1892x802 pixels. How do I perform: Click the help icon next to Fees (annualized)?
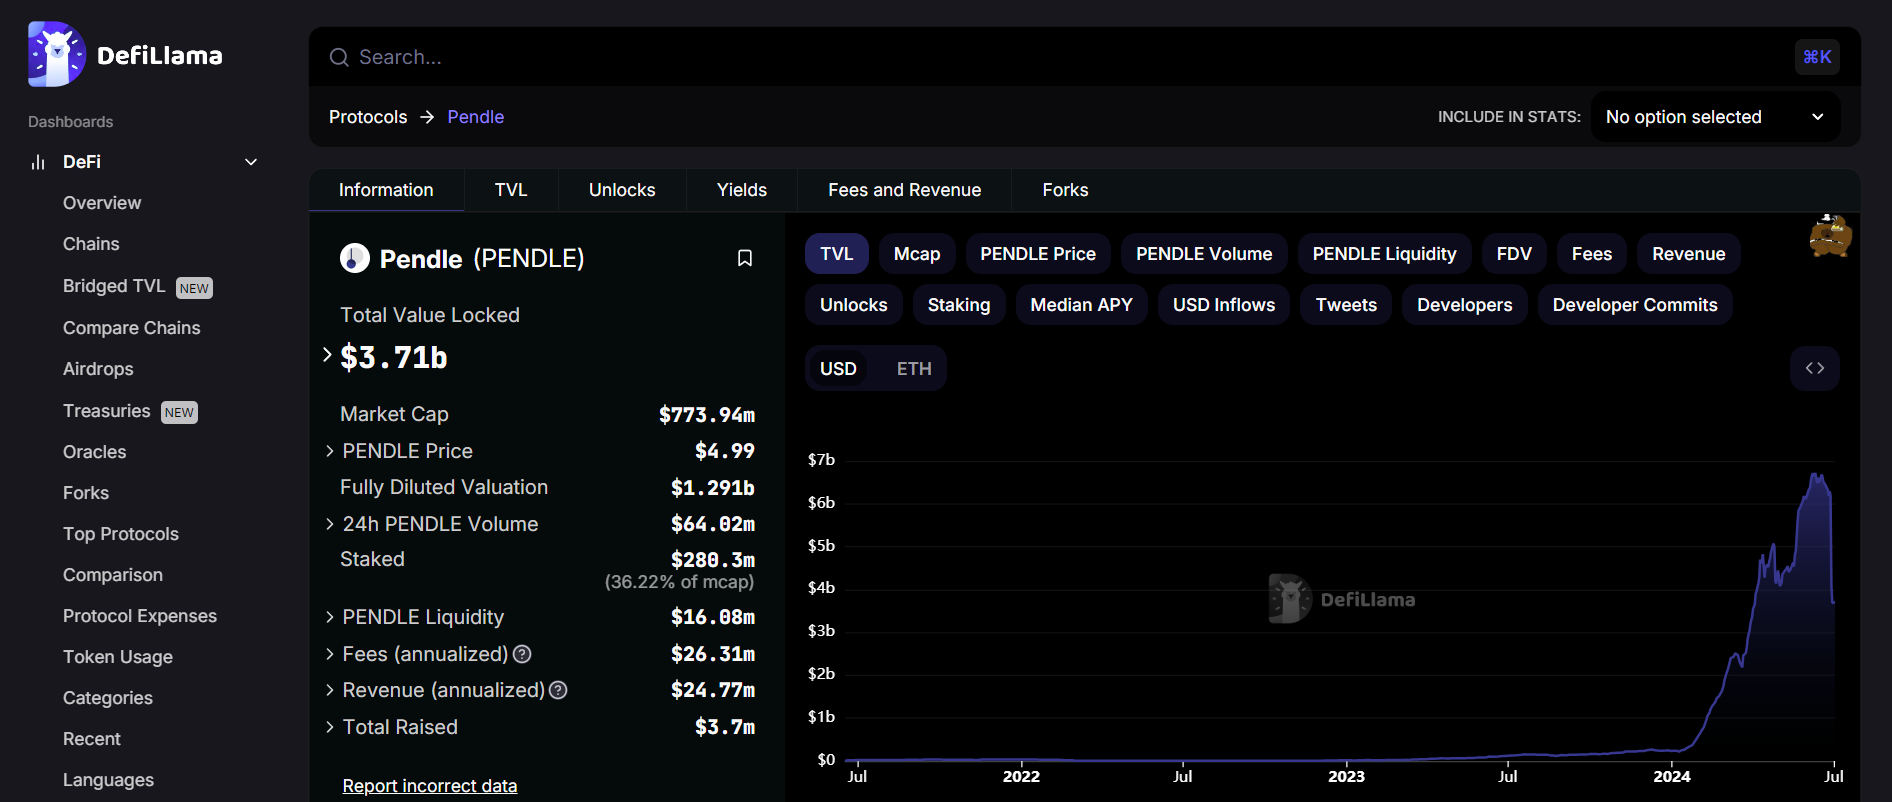tap(522, 654)
